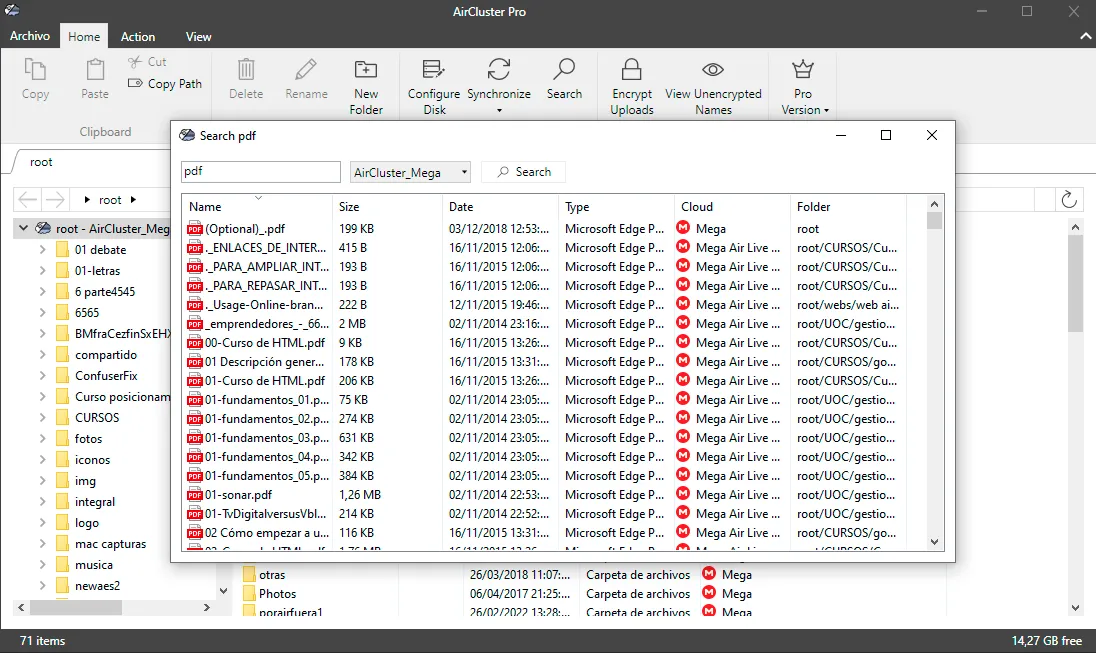Image resolution: width=1096 pixels, height=653 pixels.
Task: Expand the musica folder node
Action: coord(43,564)
